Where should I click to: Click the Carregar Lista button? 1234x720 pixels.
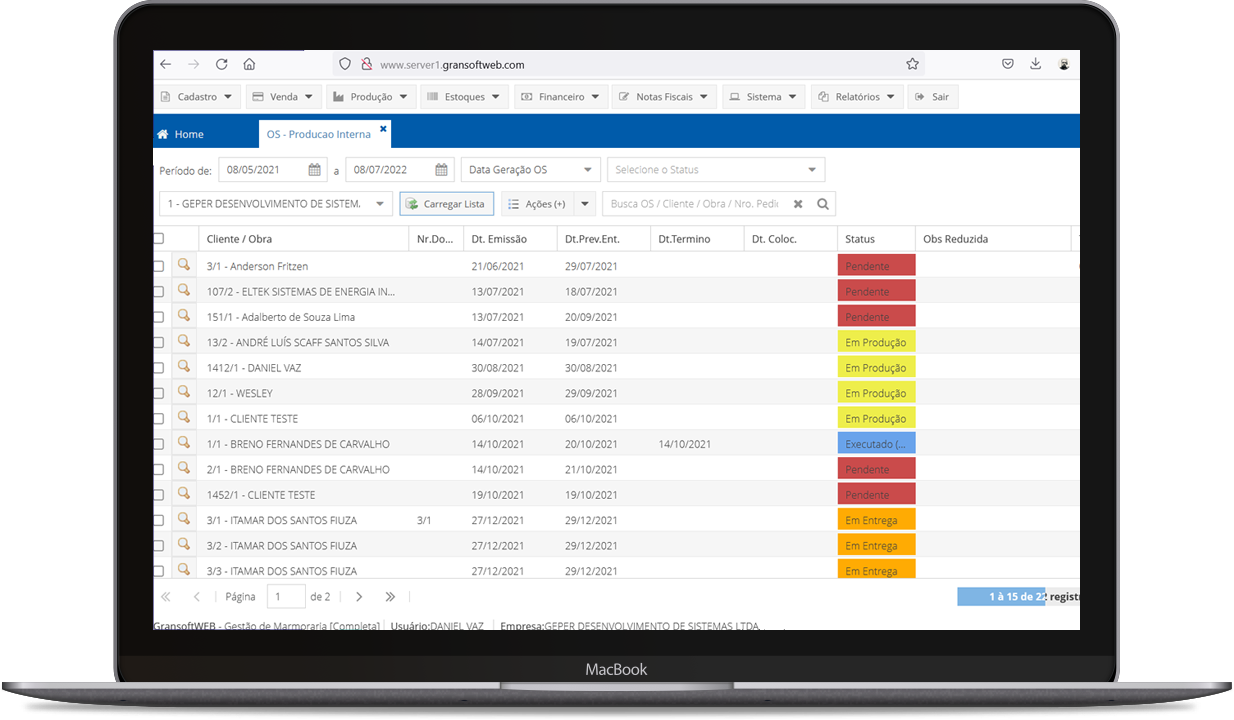coord(446,203)
